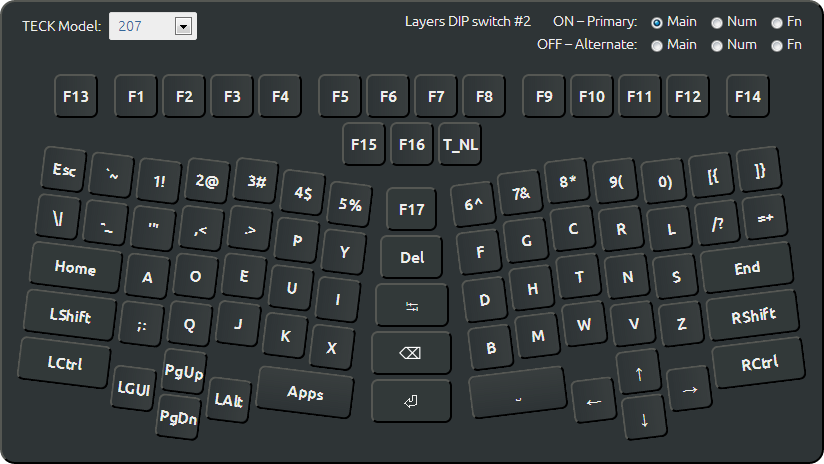The image size is (824, 464).
Task: Click the letter Q key
Action: [x=189, y=324]
